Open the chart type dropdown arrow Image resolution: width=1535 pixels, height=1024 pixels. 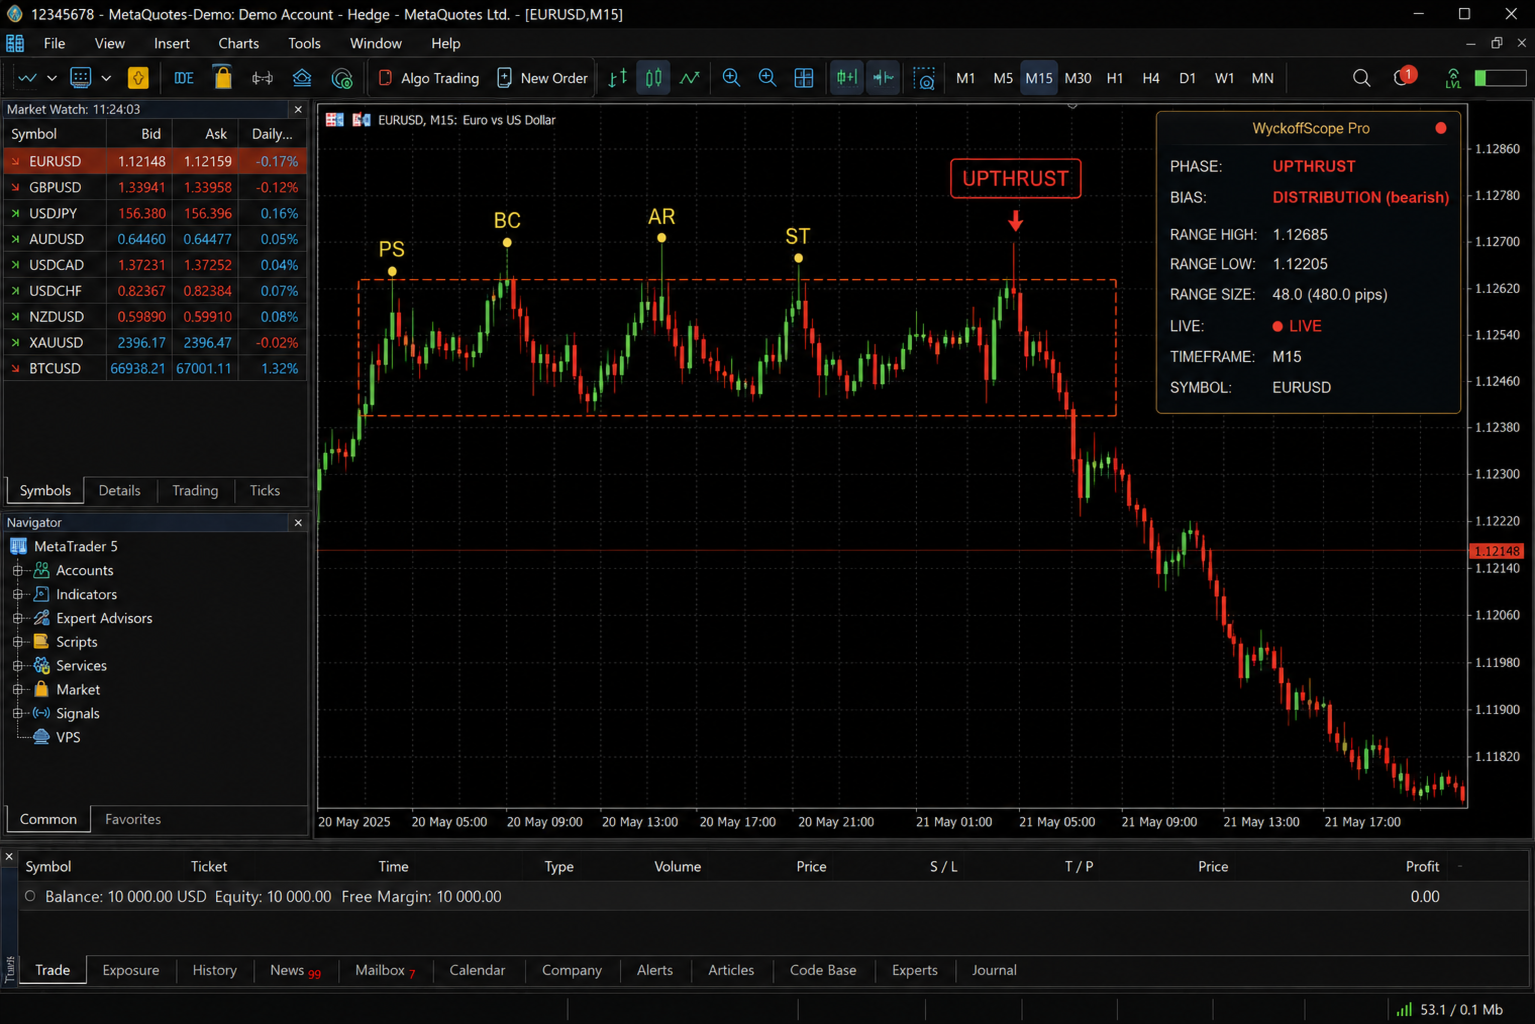[52, 78]
